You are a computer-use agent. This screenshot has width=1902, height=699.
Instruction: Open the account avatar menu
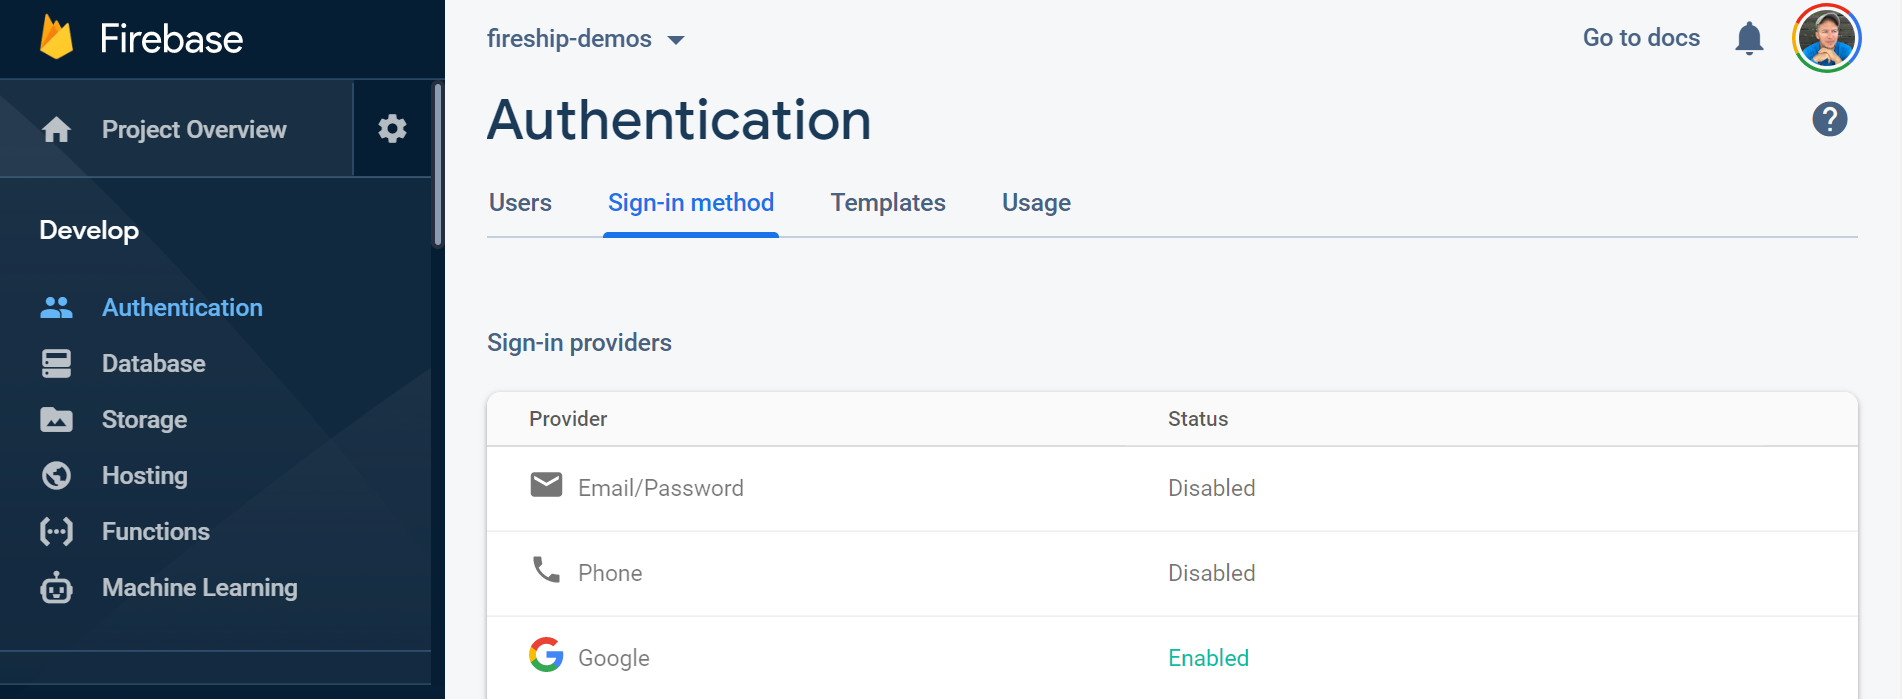(1827, 38)
